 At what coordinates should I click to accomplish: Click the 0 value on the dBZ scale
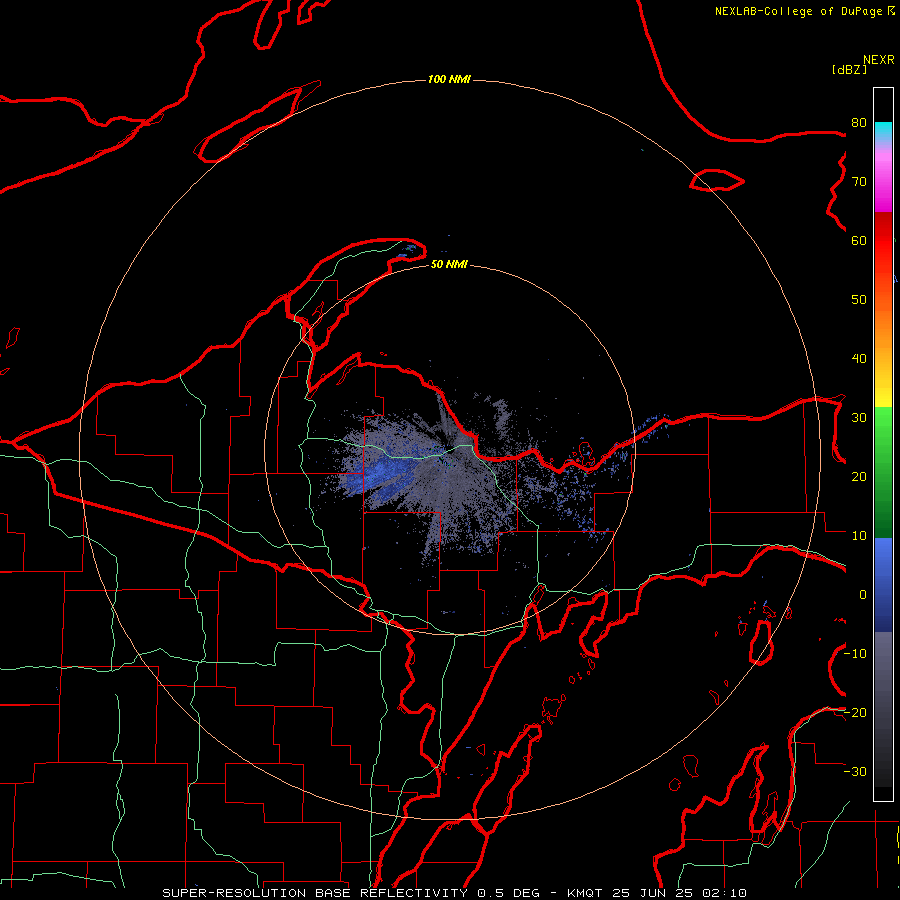[x=863, y=595]
